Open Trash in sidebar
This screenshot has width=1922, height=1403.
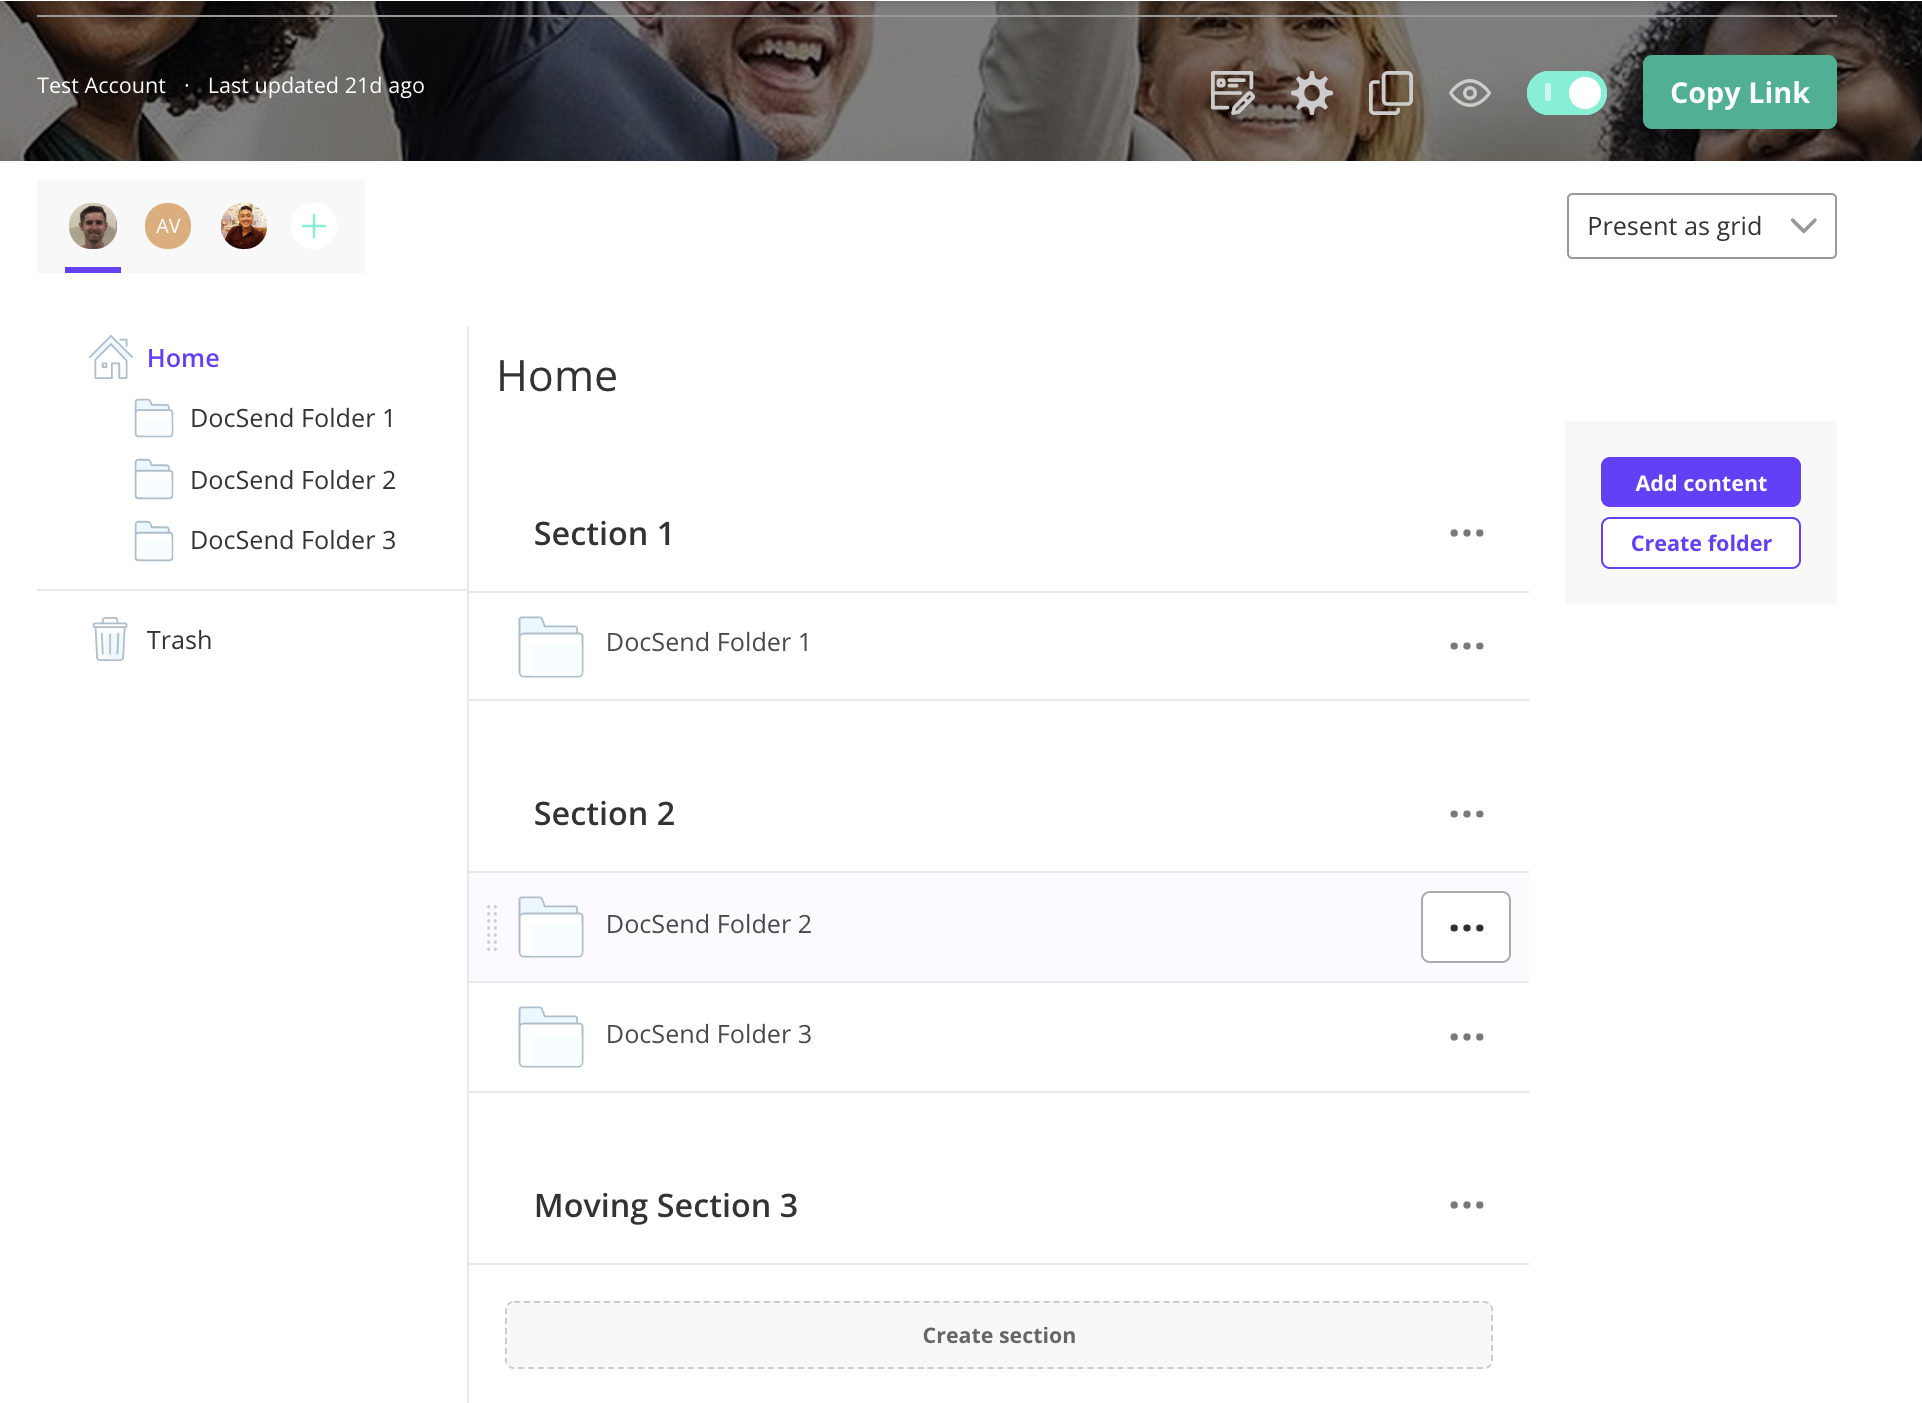[179, 640]
